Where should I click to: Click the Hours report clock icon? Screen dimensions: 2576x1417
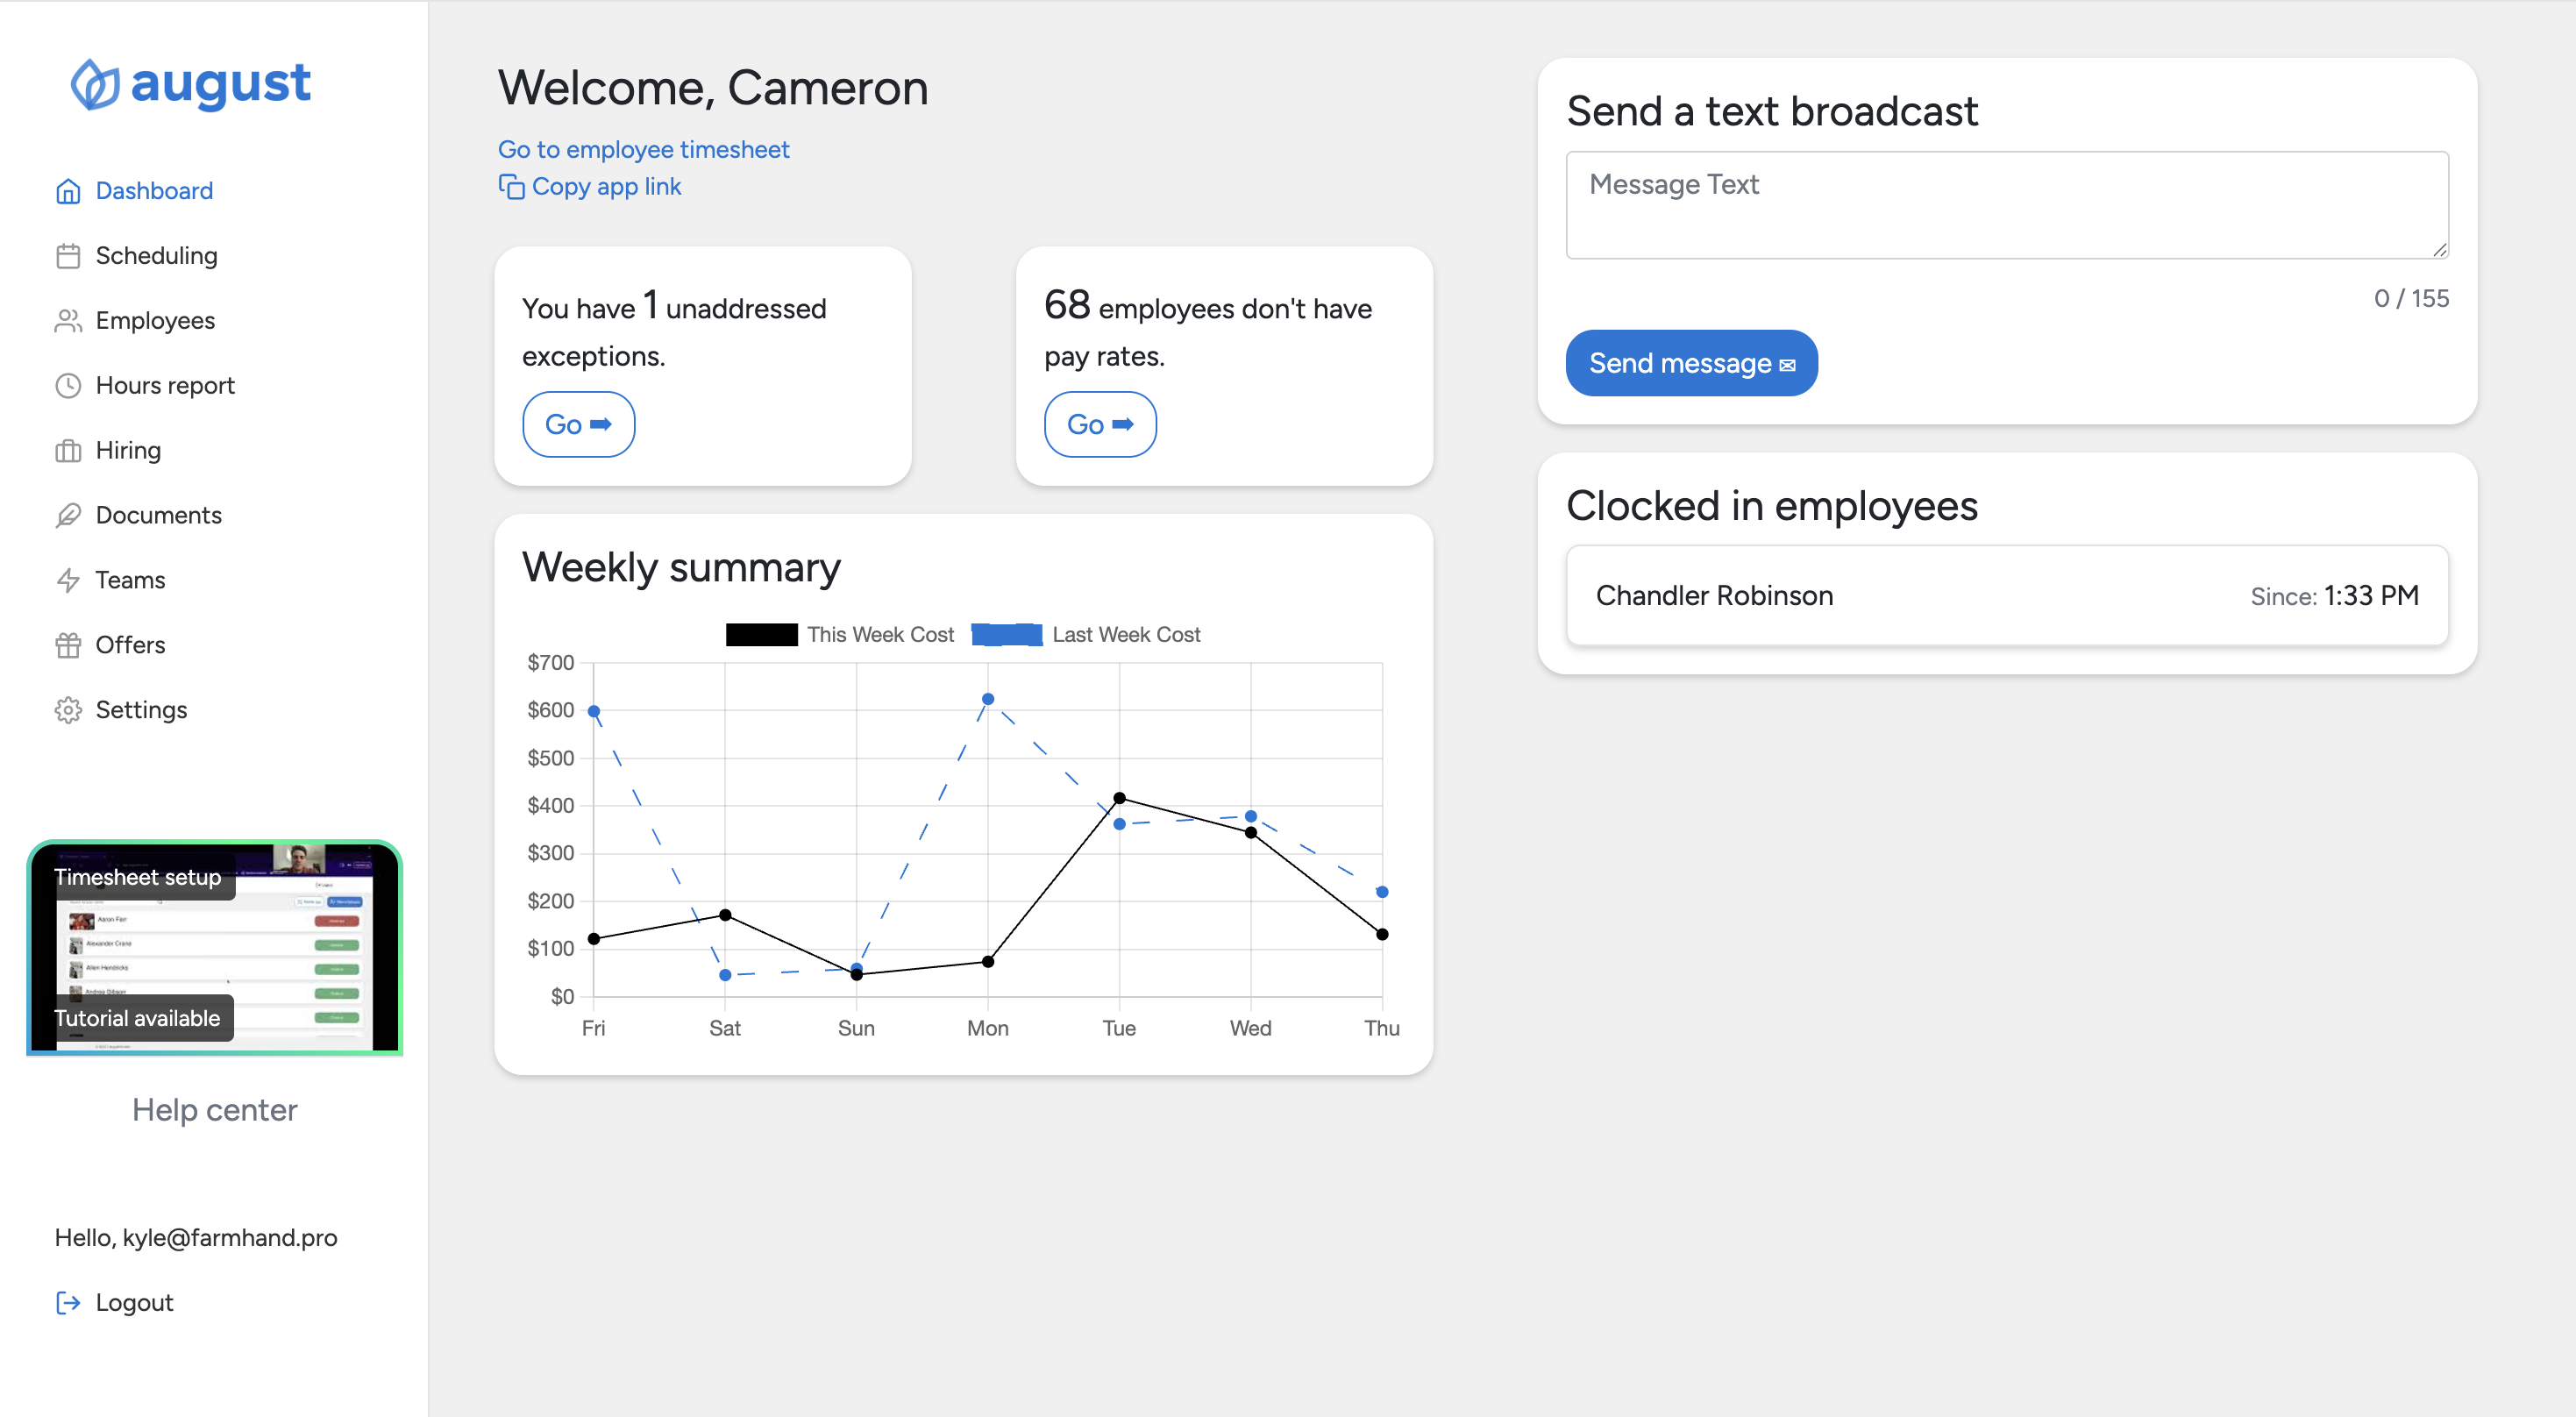point(68,386)
